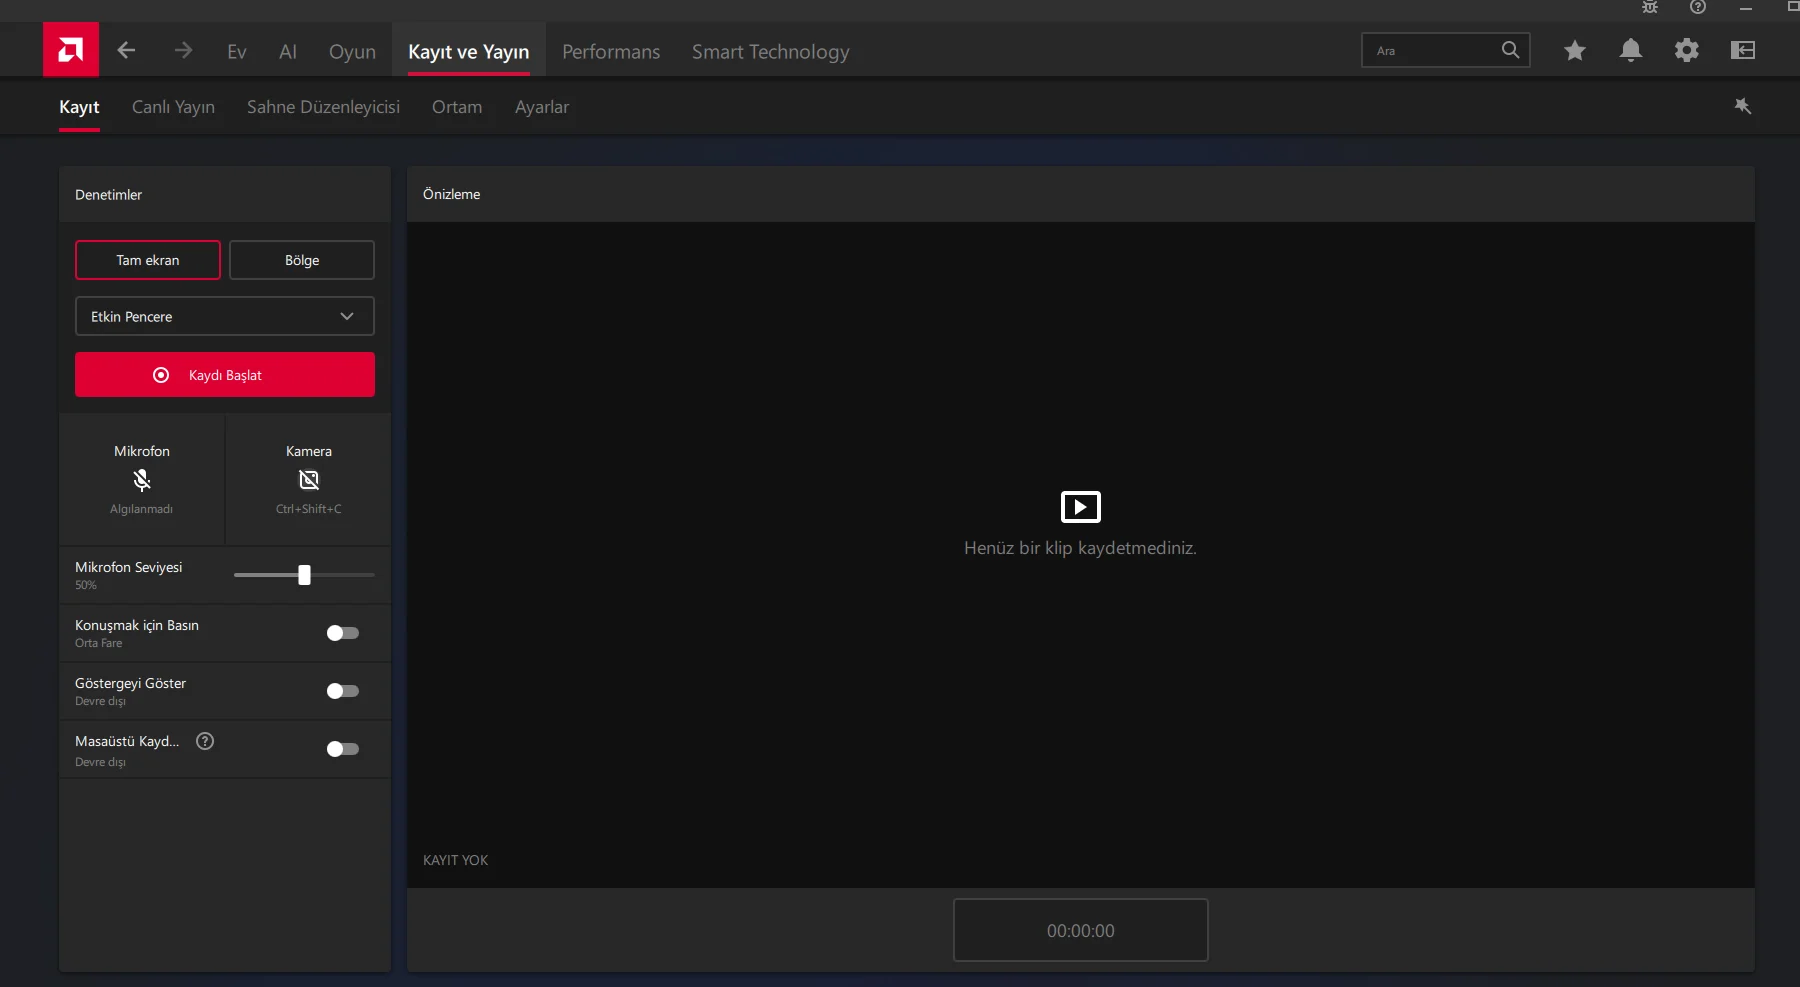The height and width of the screenshot is (987, 1800).
Task: Open the Ayarlar sub-tab
Action: (542, 107)
